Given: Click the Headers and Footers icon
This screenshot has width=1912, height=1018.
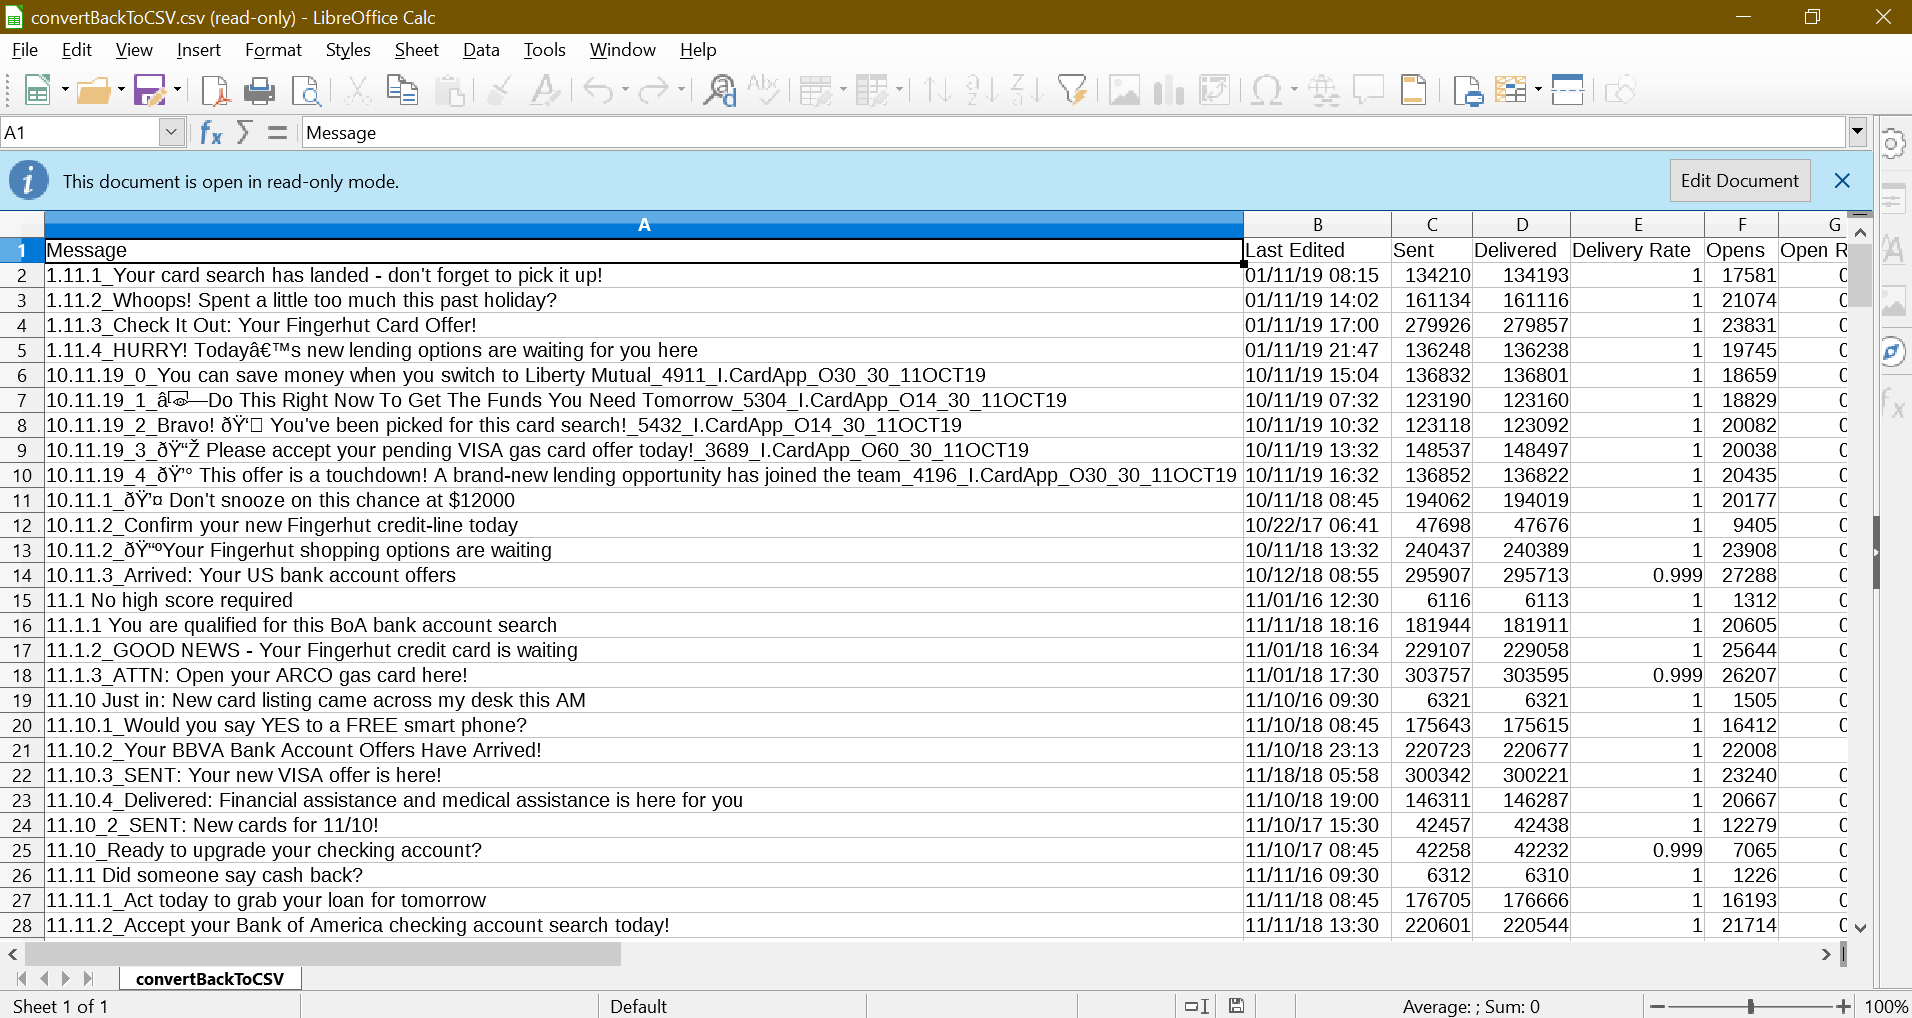Looking at the screenshot, I should click(1414, 91).
